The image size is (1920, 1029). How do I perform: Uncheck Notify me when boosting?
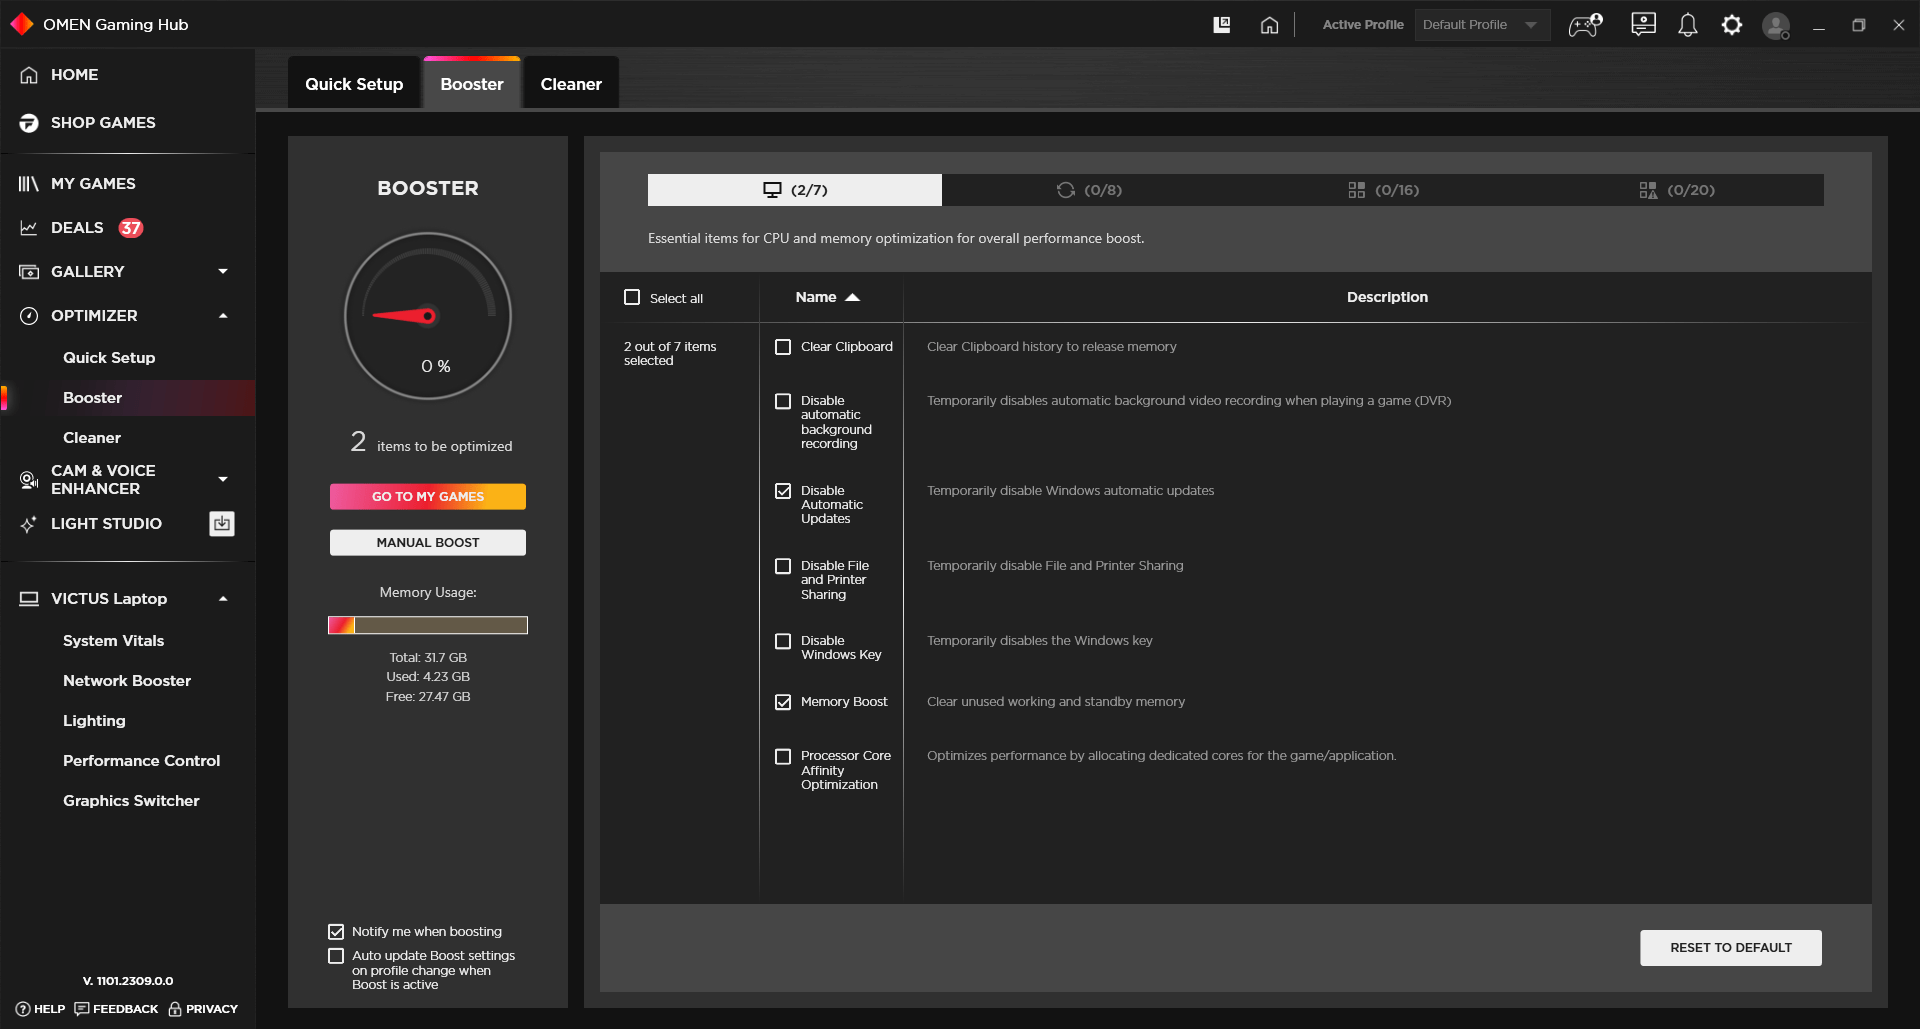(336, 932)
